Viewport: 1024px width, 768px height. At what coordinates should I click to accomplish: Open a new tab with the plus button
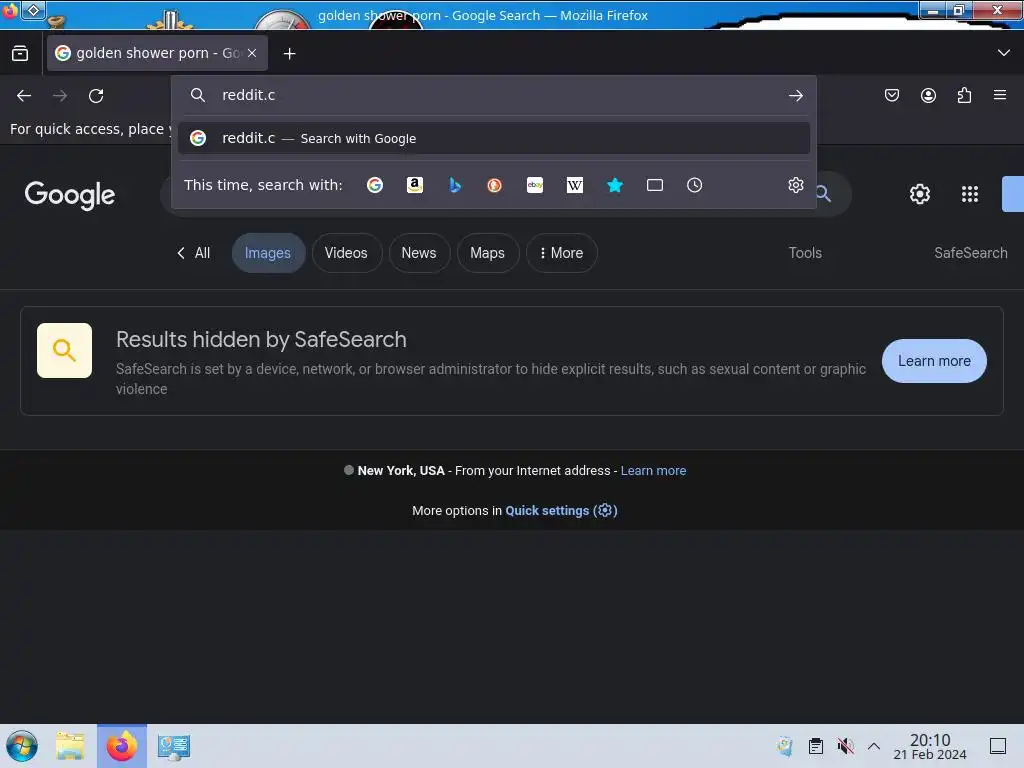(289, 54)
